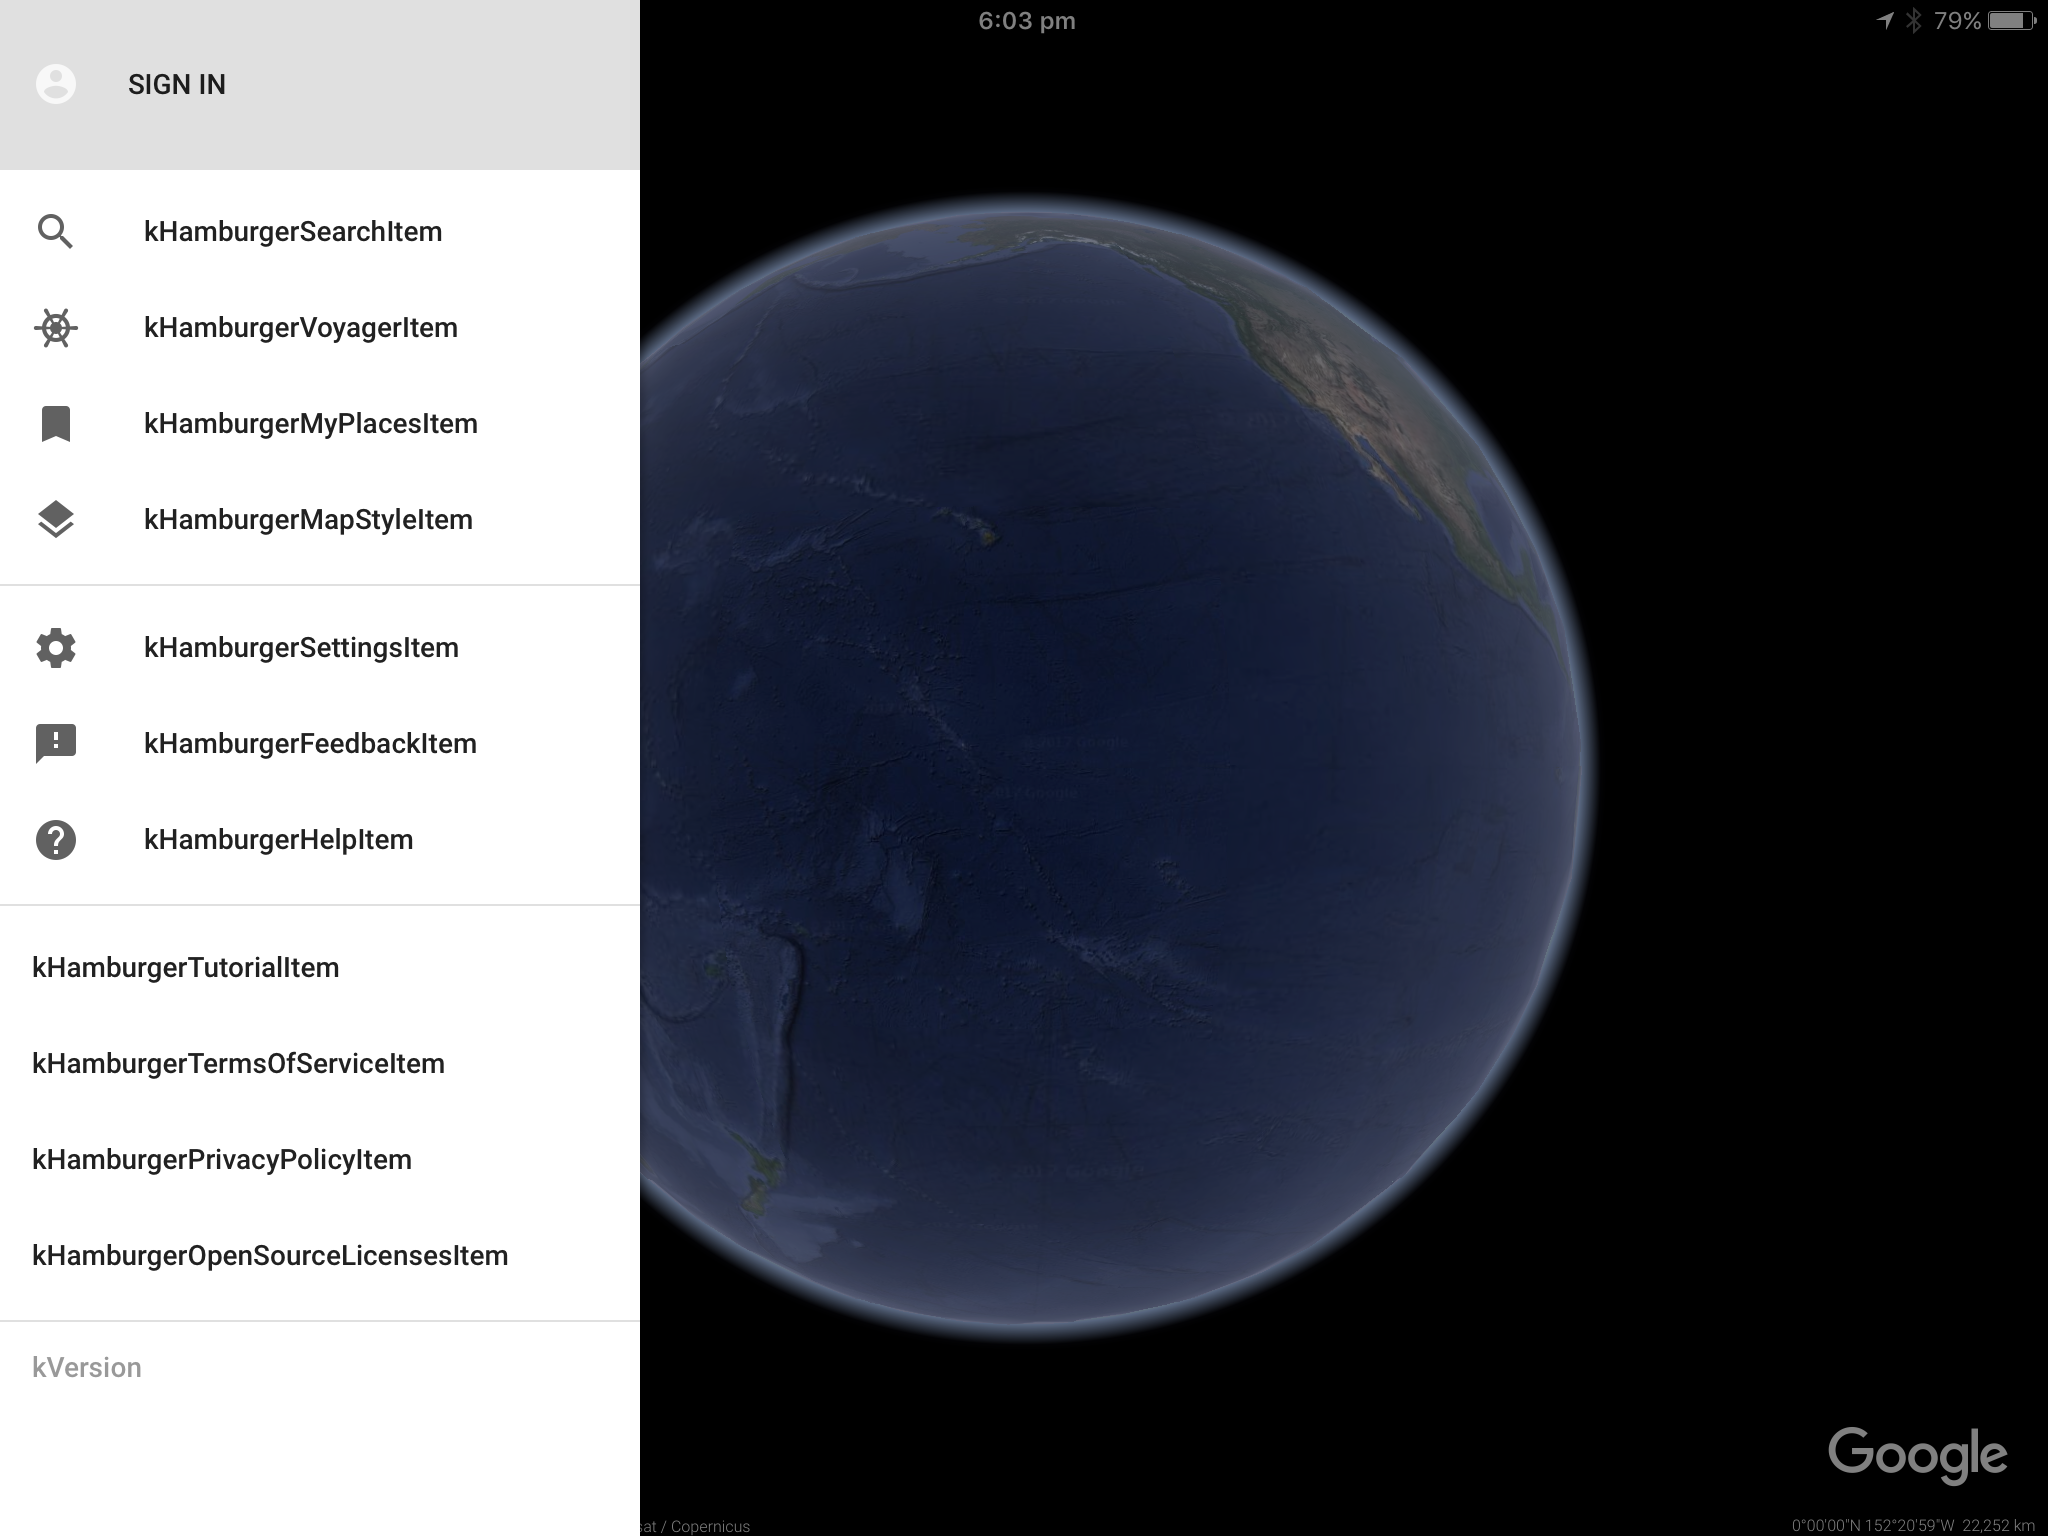The height and width of the screenshot is (1536, 2048).
Task: Click the feedback speech bubble icon
Action: pyautogui.click(x=55, y=744)
